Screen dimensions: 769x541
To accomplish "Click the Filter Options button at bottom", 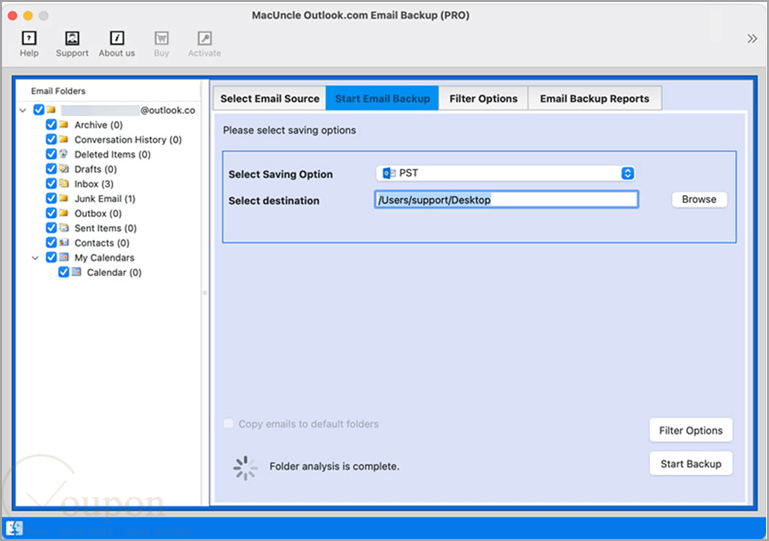I will tap(691, 430).
